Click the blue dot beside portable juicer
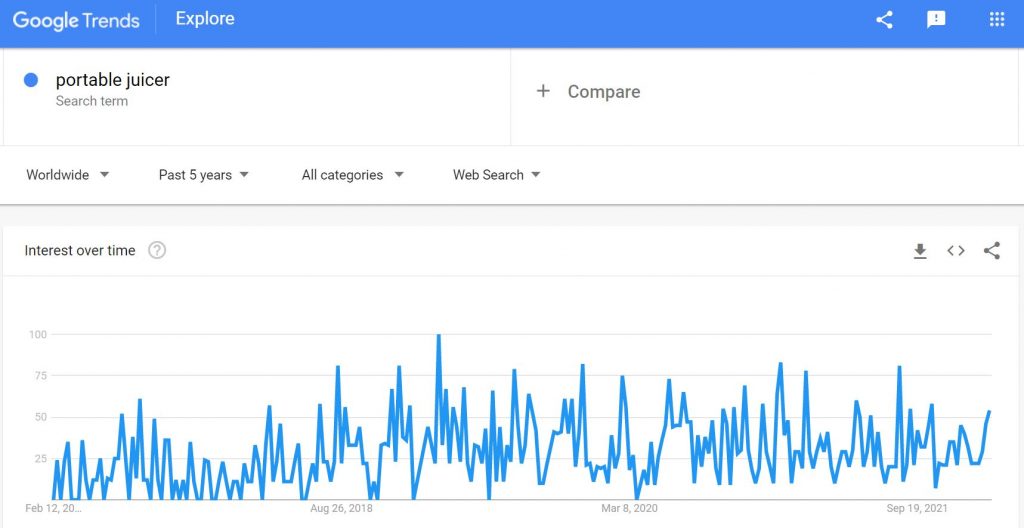Screen dimensions: 1024x528 tap(31, 80)
